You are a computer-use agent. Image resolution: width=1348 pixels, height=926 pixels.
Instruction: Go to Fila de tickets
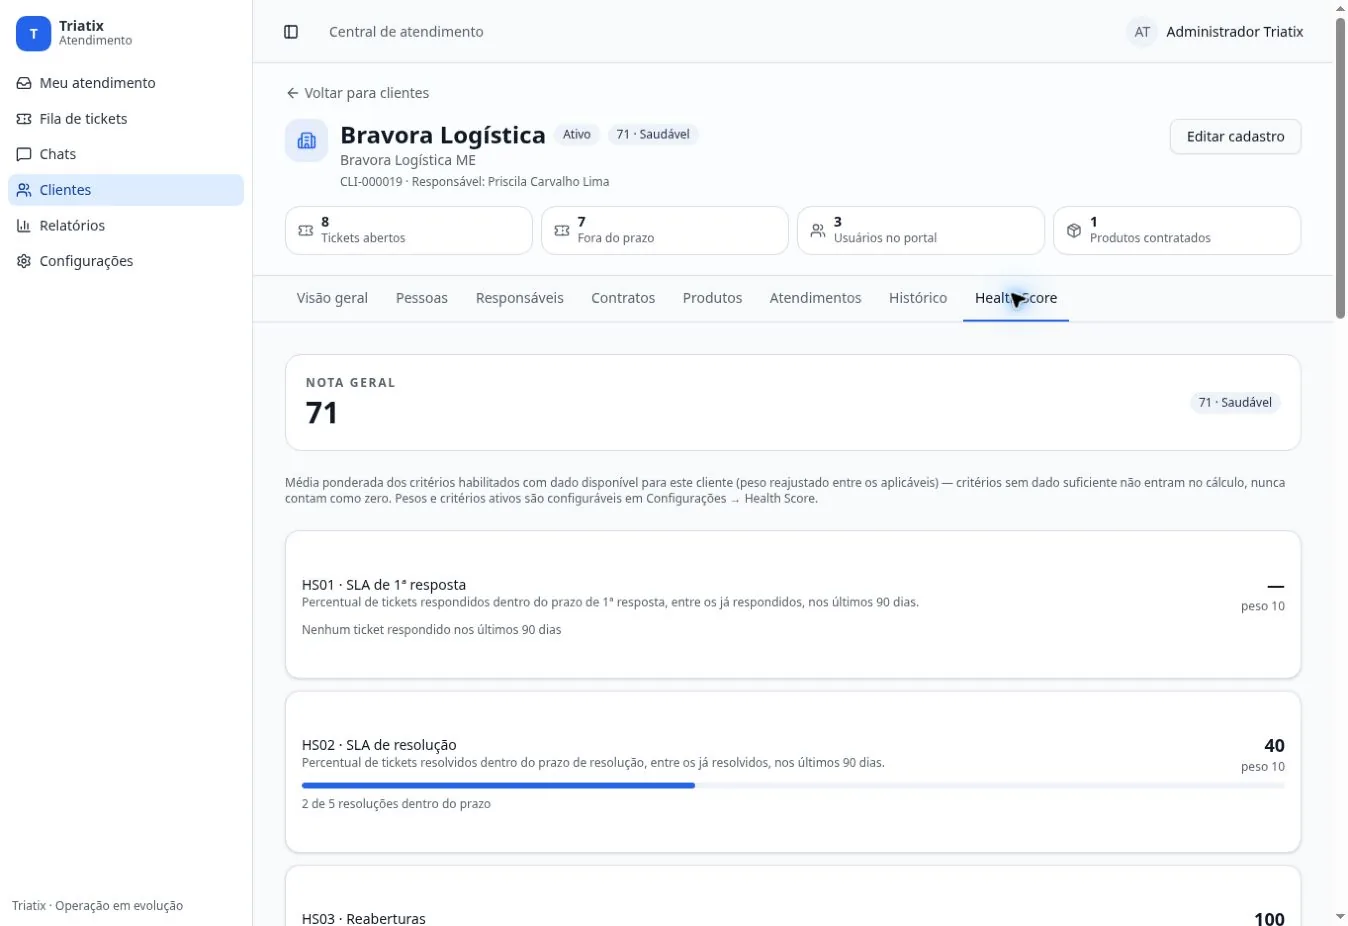126,119
